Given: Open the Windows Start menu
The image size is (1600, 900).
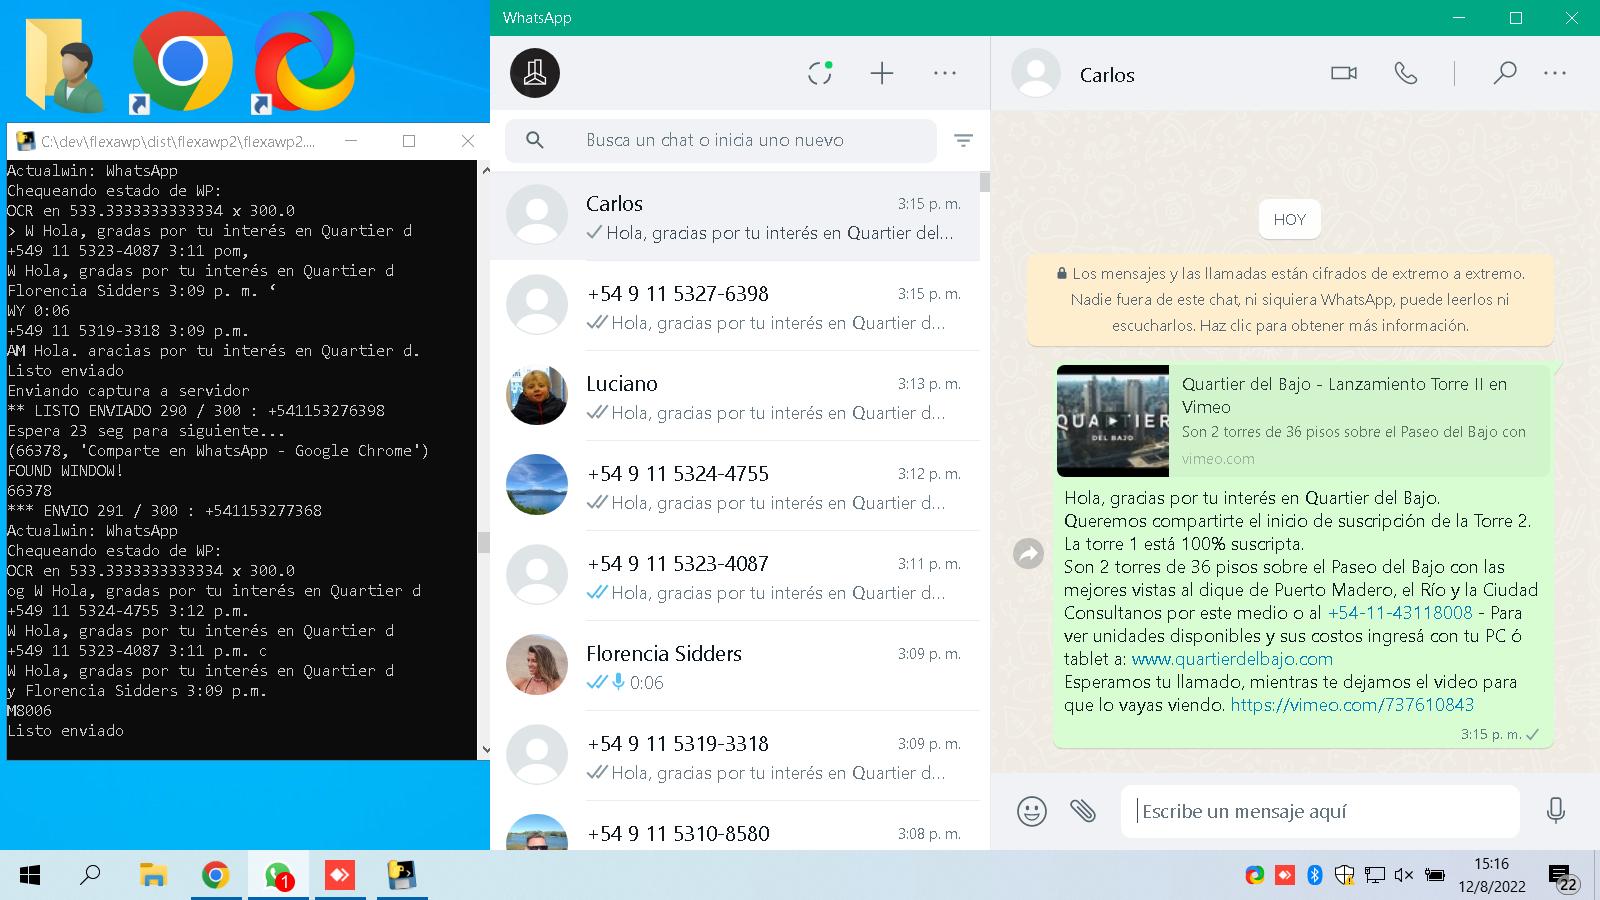Looking at the screenshot, I should 30,876.
